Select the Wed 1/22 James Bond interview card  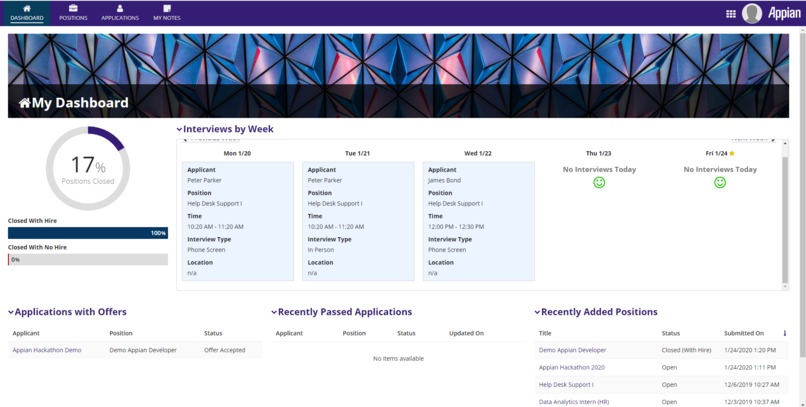[479, 221]
